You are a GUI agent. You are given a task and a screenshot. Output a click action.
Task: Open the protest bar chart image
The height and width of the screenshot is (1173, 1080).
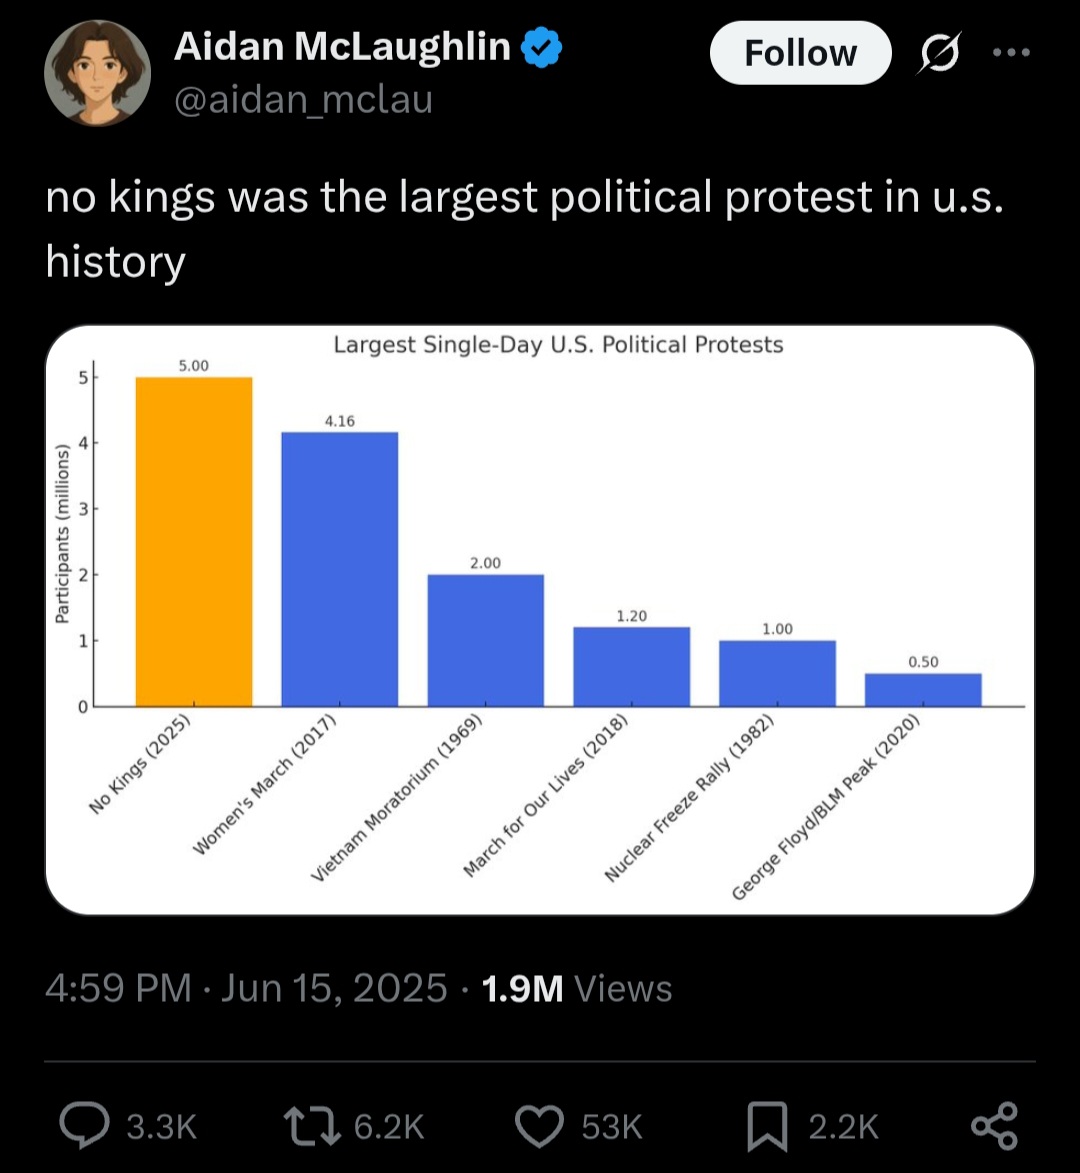540,619
